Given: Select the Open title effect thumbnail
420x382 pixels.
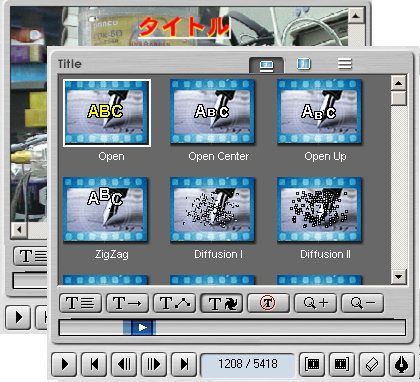Looking at the screenshot, I should [107, 113].
